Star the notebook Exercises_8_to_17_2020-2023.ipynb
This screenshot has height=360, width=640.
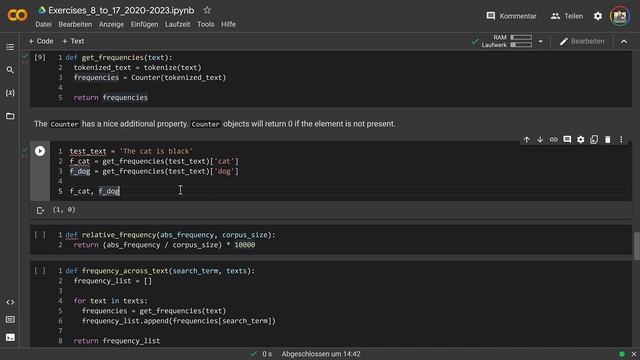207,10
